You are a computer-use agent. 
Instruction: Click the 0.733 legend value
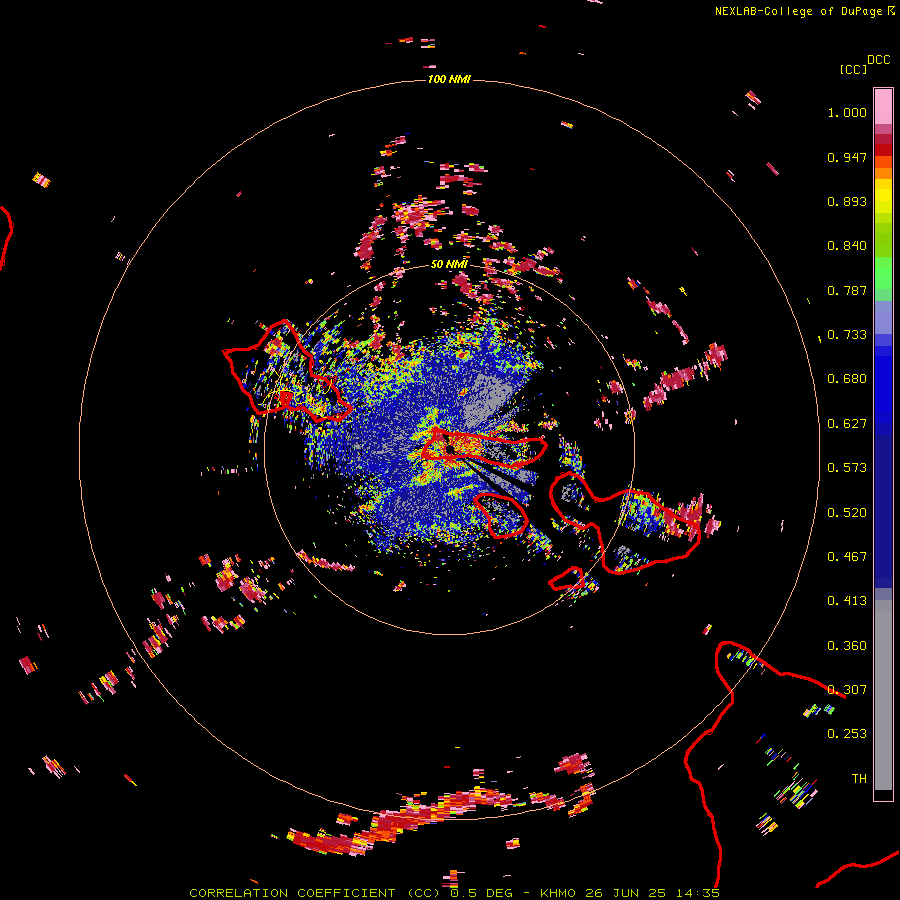(847, 335)
